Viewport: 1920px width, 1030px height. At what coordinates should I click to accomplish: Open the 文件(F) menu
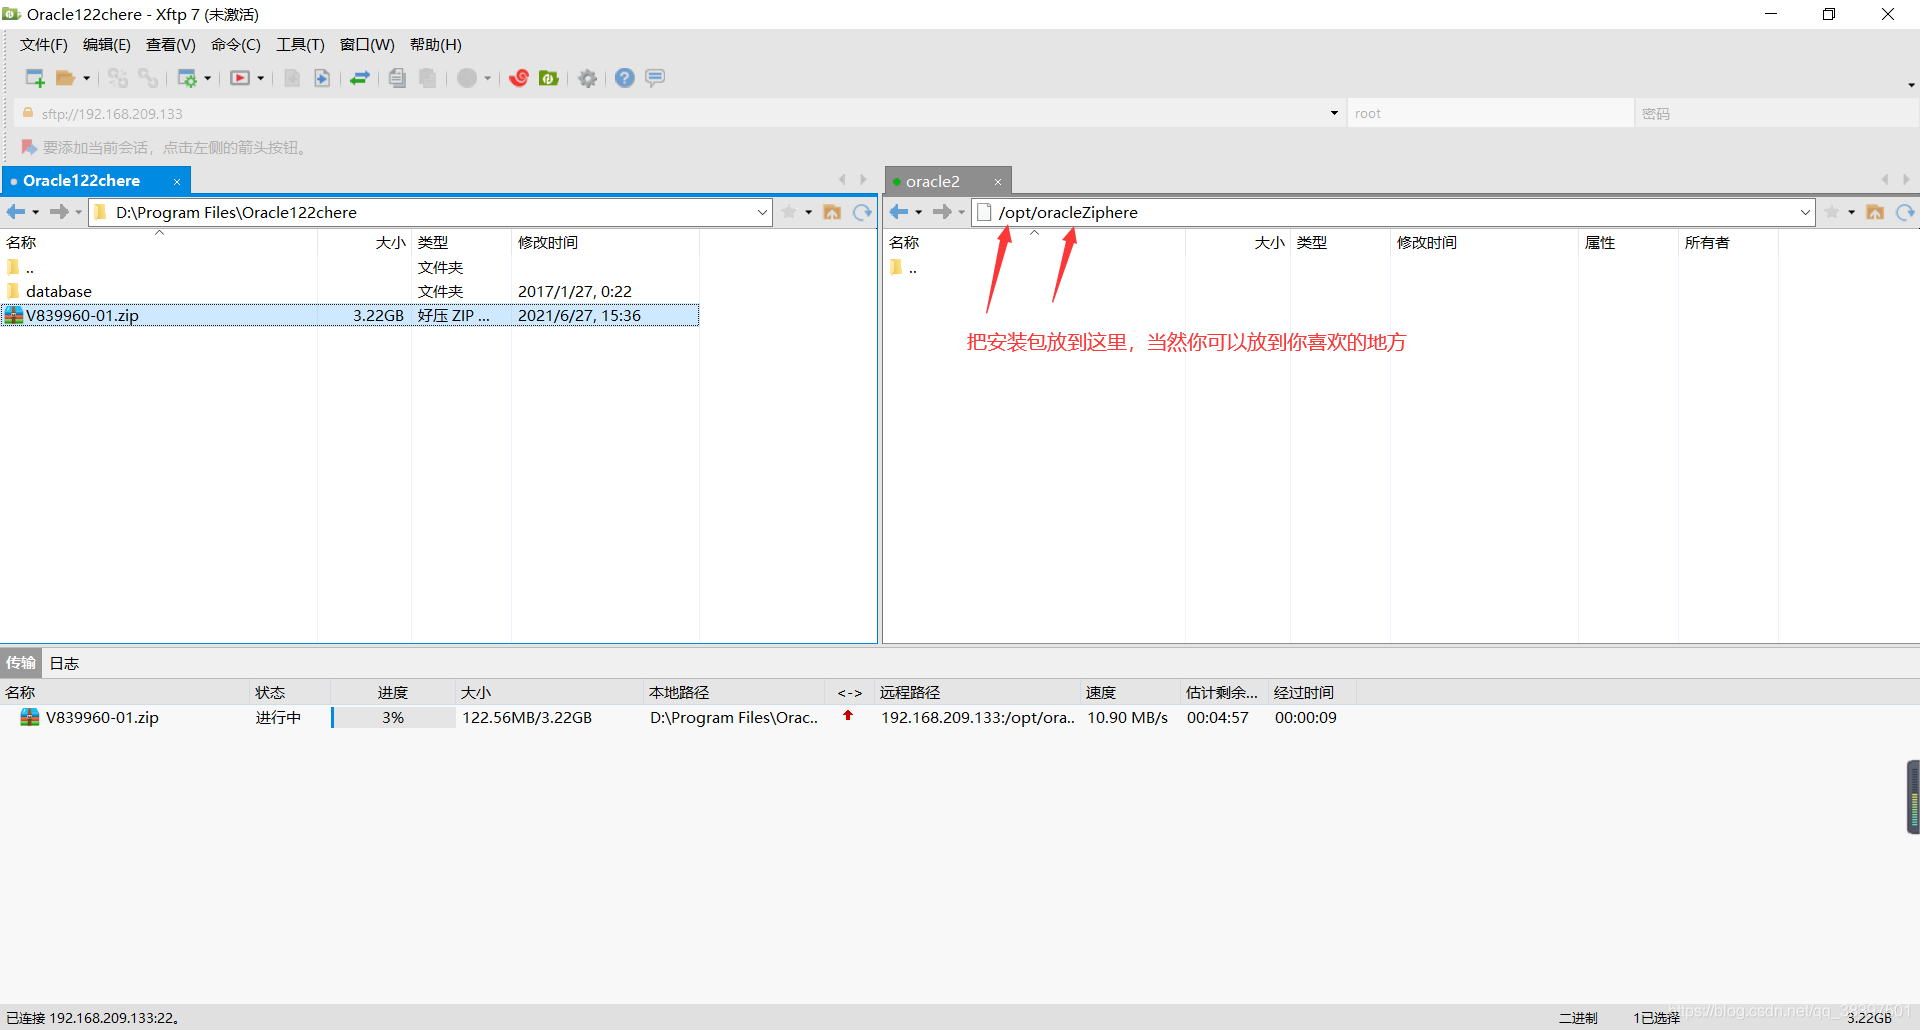pos(44,45)
